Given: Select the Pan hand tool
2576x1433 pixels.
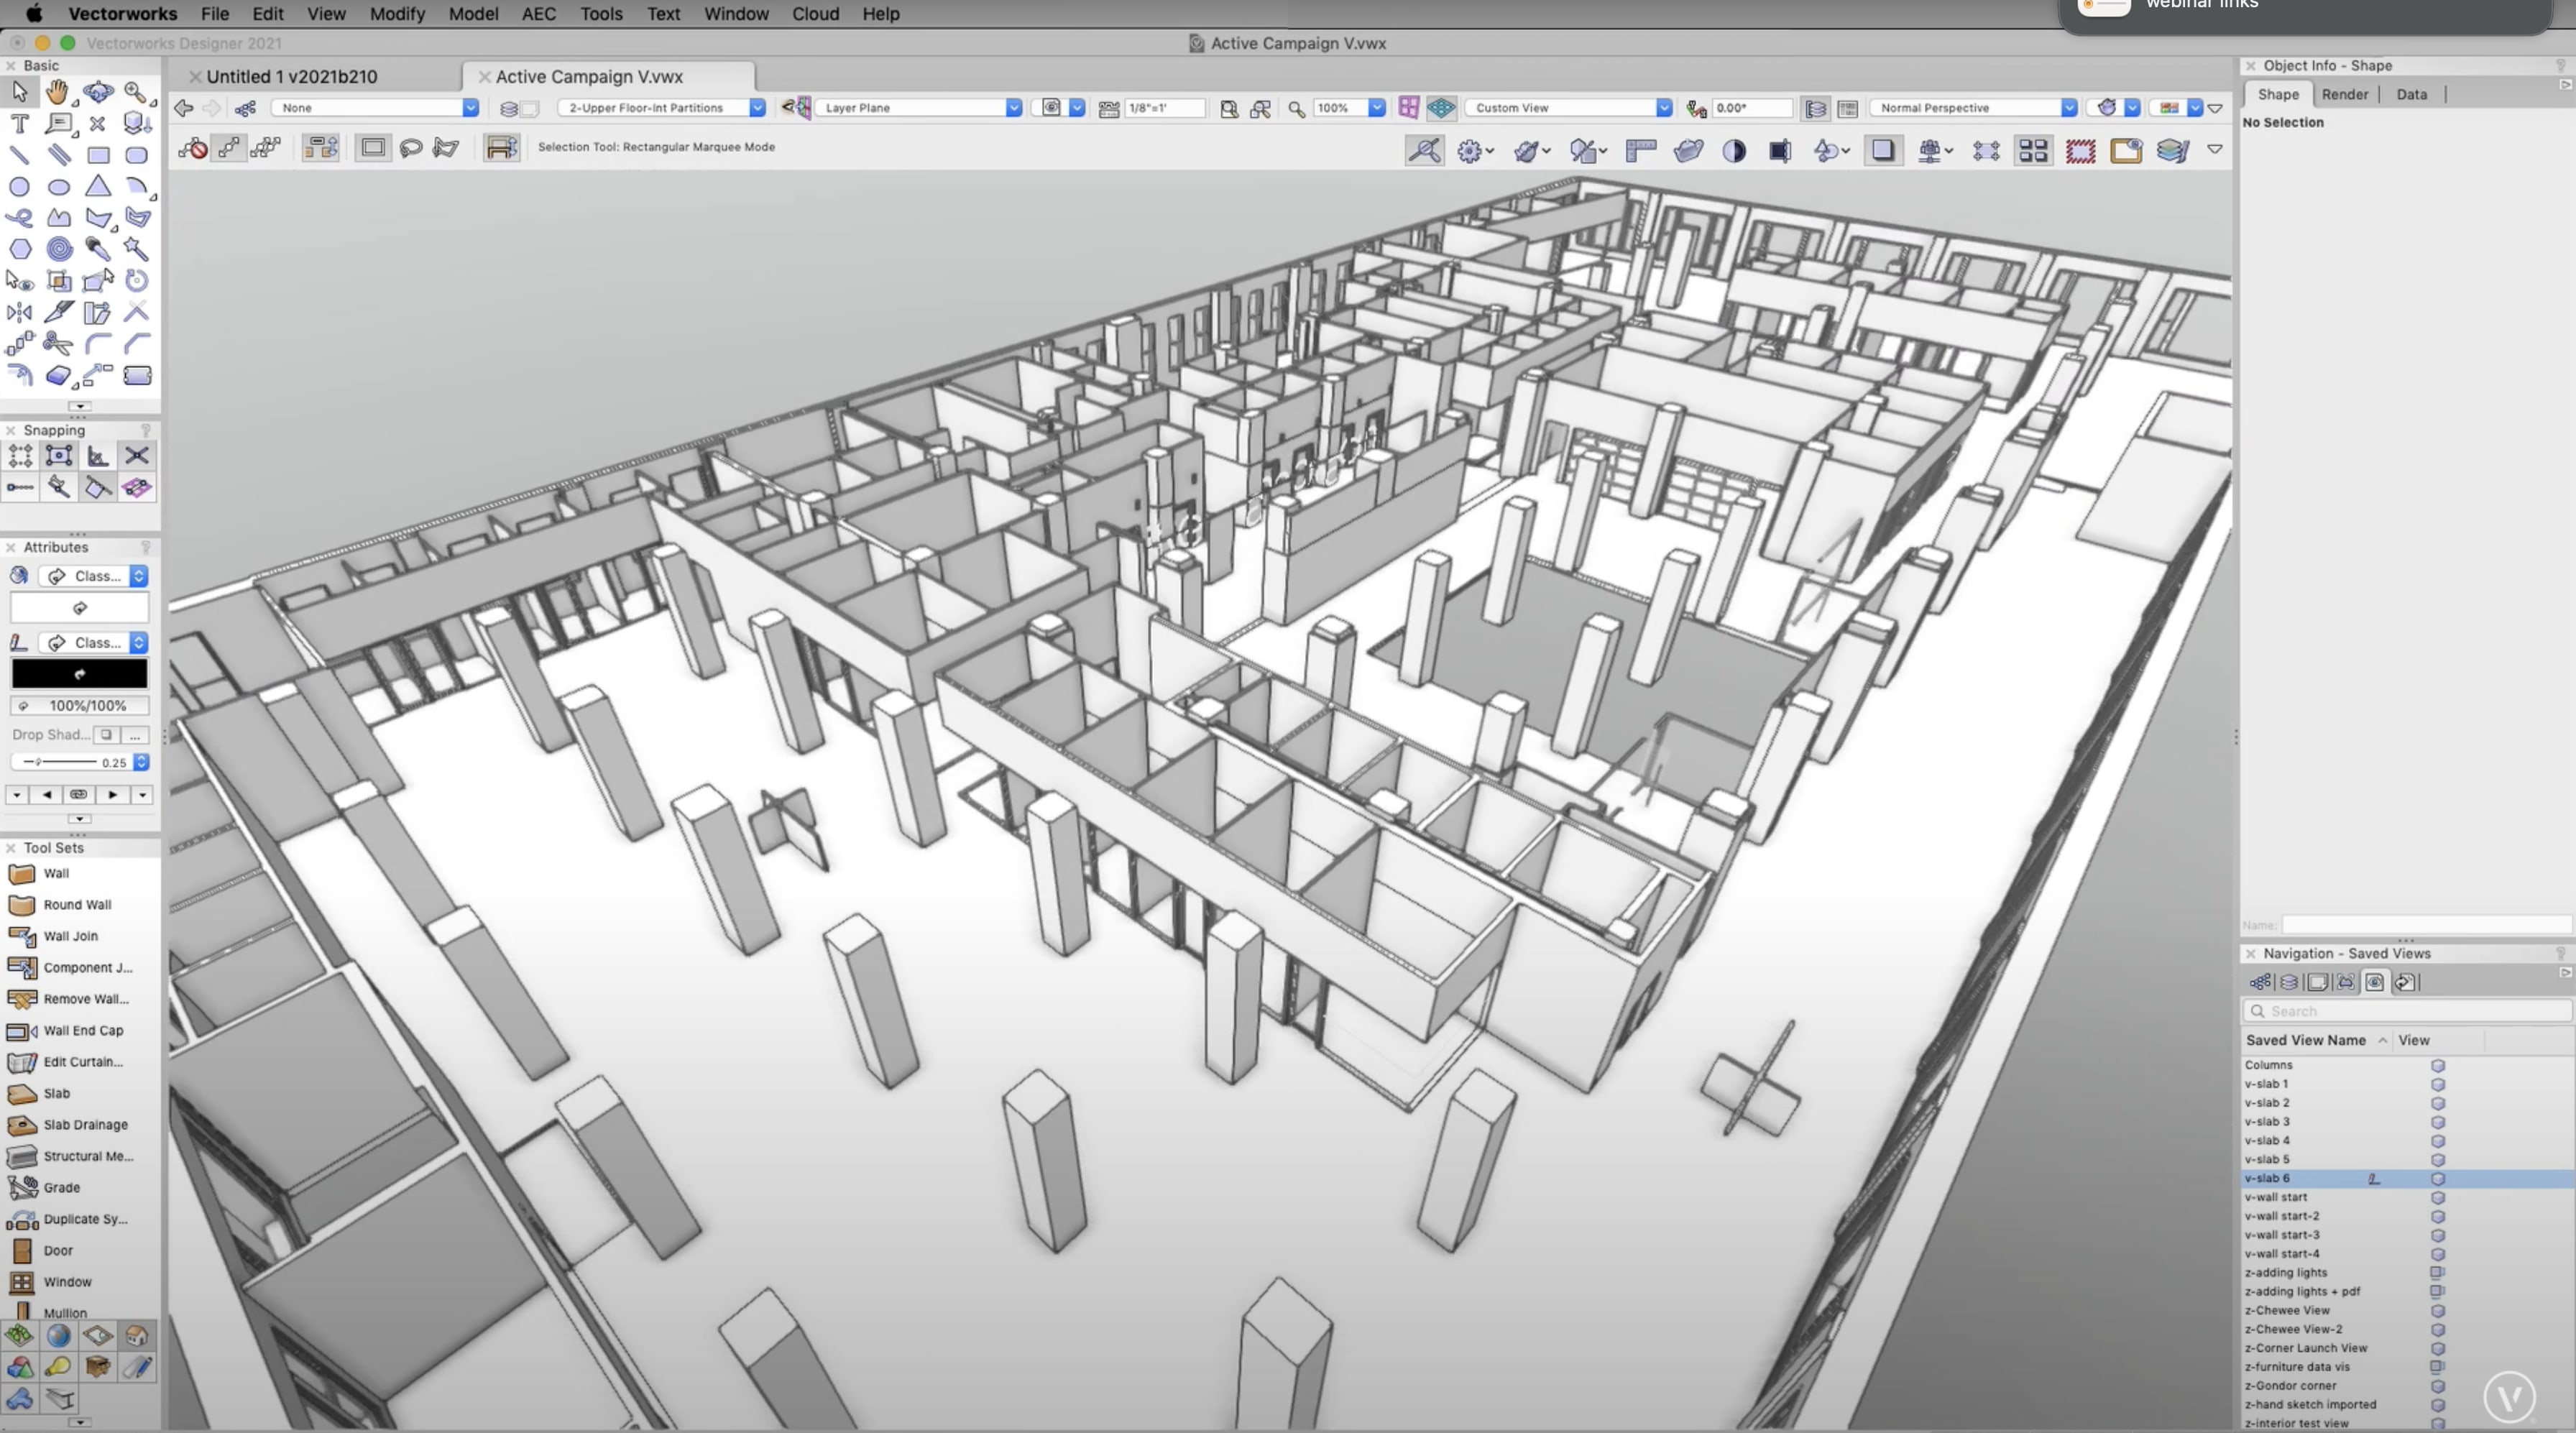Looking at the screenshot, I should pos(58,92).
